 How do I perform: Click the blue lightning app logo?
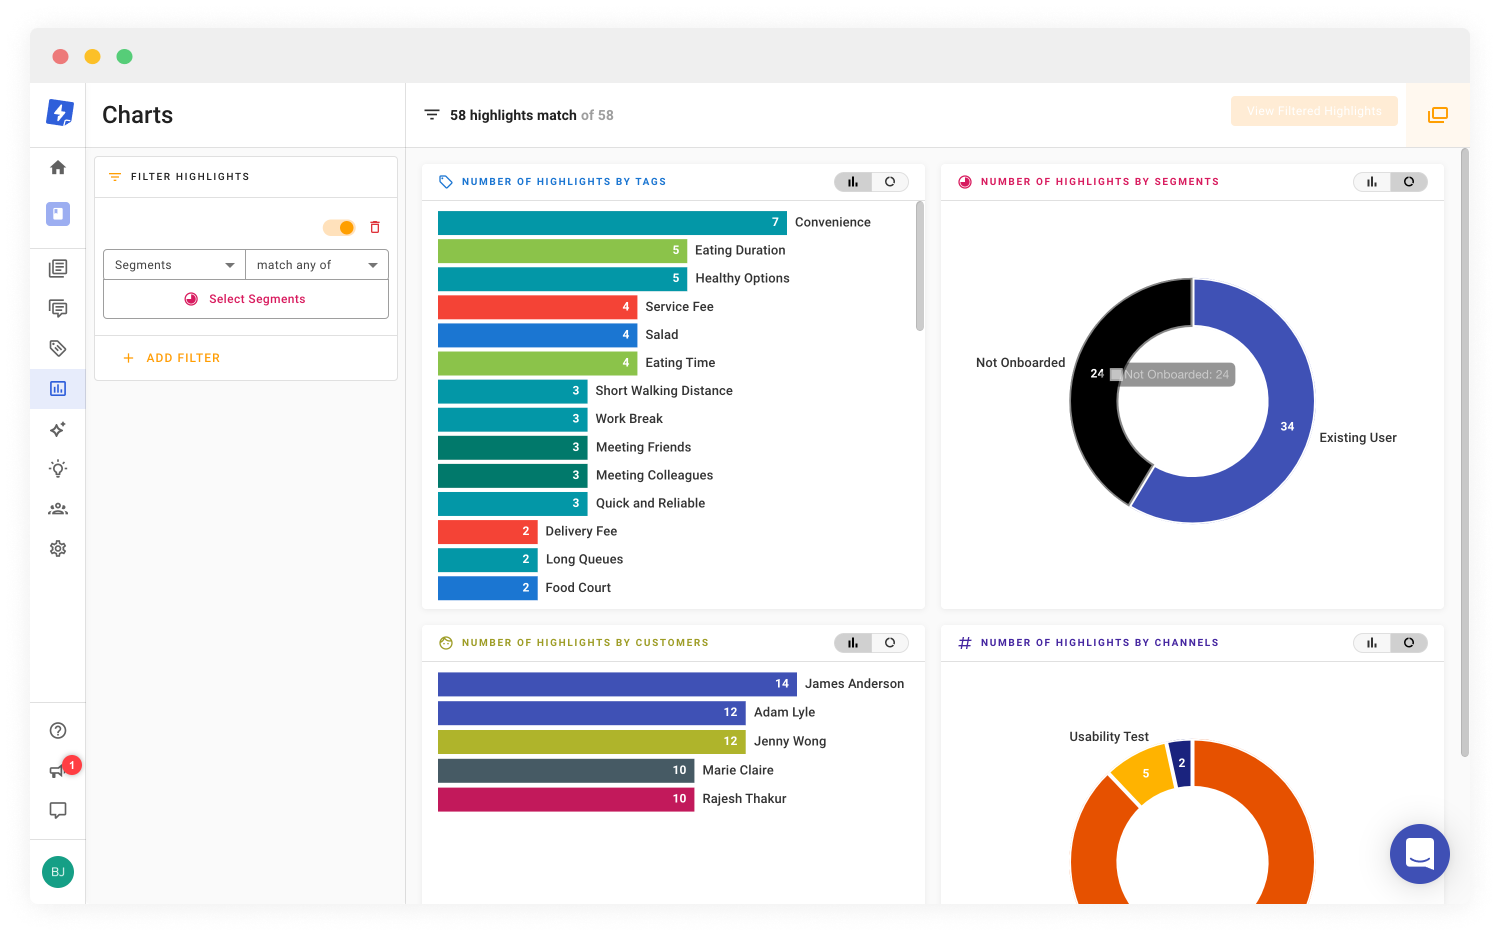60,113
